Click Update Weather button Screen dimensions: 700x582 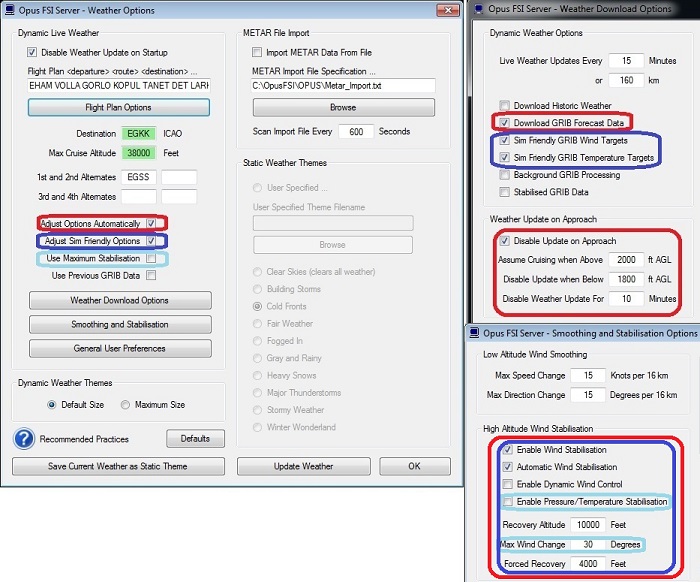coord(304,466)
